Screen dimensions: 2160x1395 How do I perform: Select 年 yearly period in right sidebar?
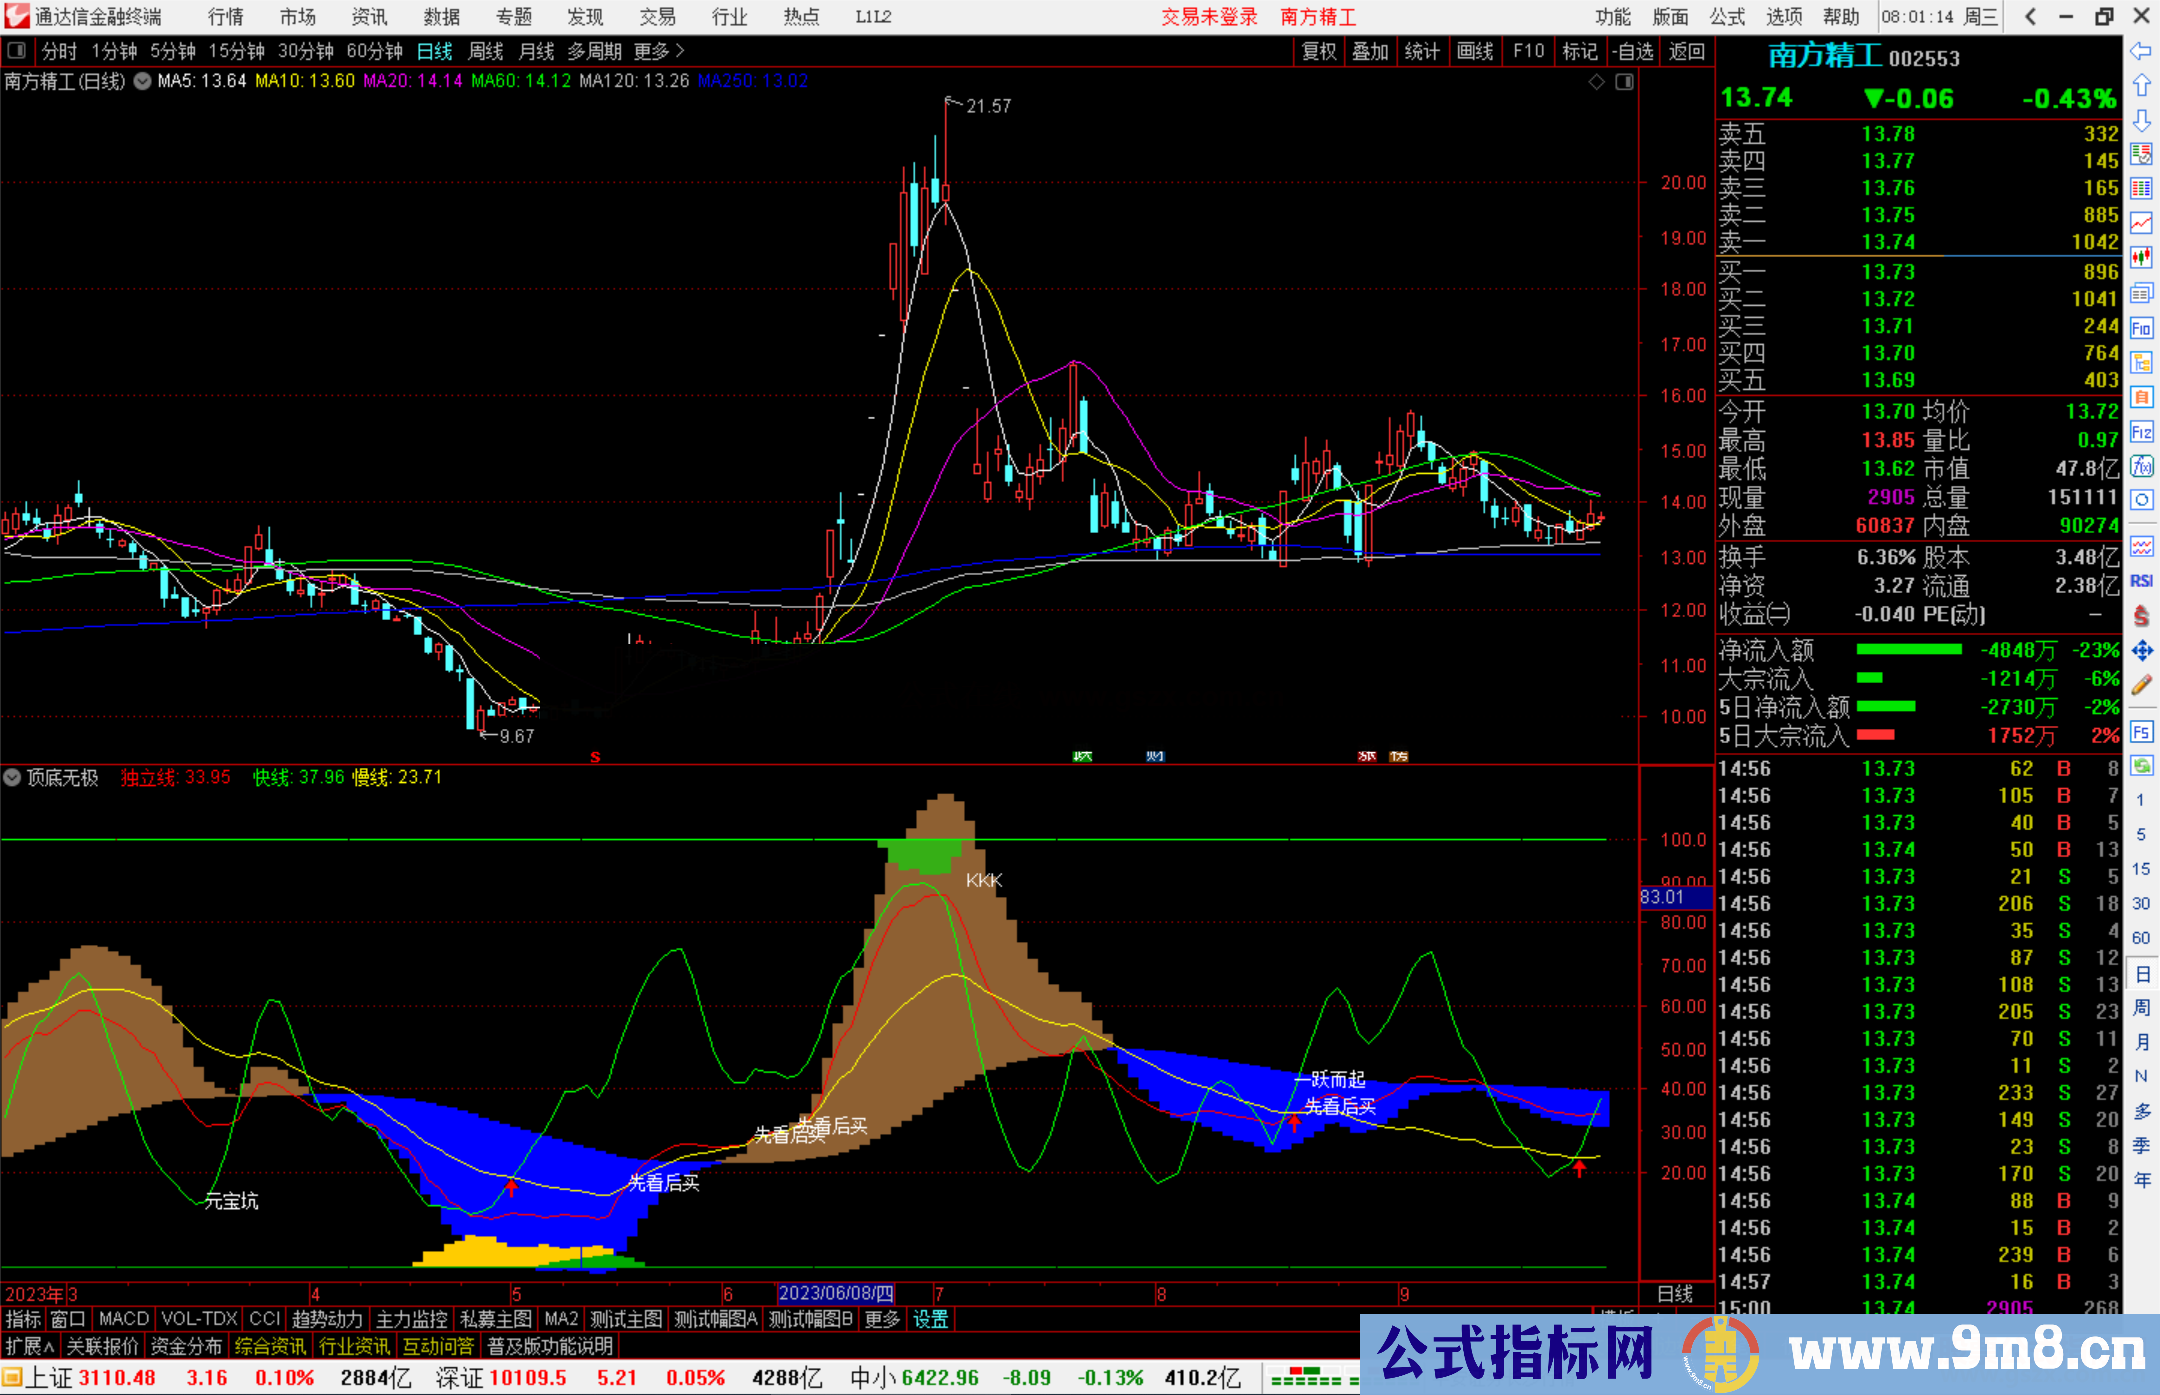click(x=2141, y=1180)
